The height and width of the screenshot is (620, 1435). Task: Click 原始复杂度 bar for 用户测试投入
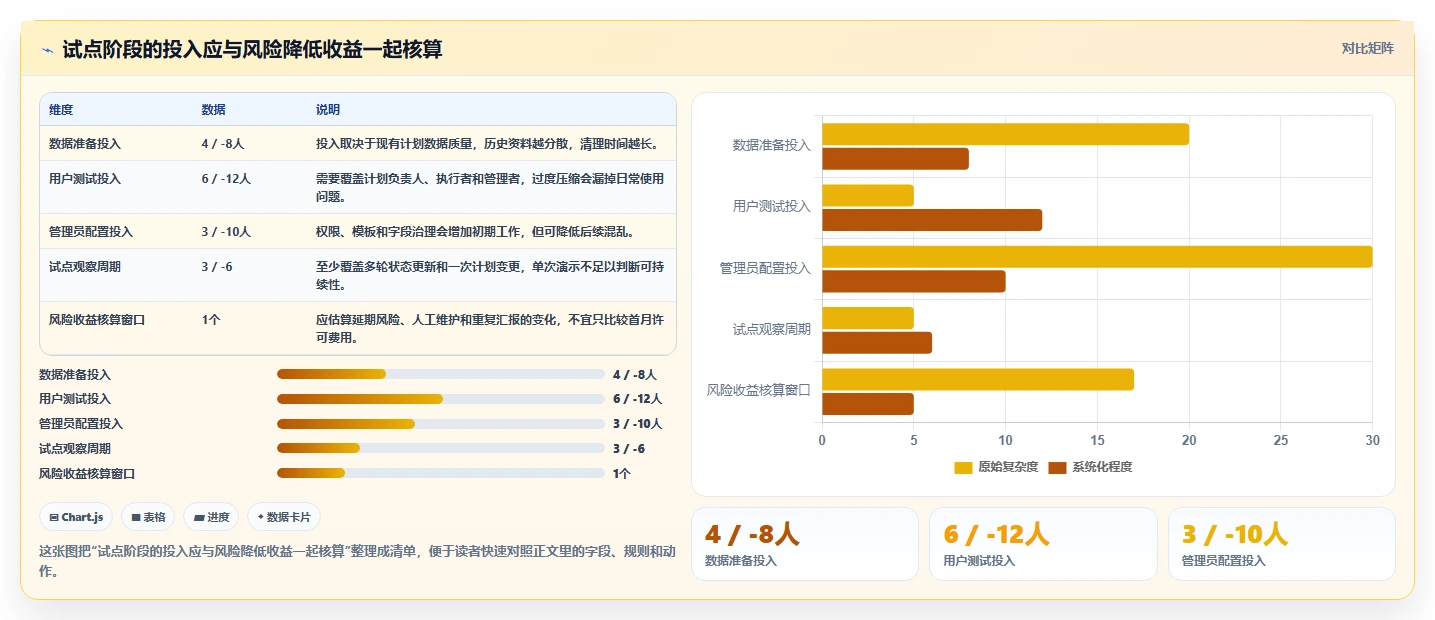pyautogui.click(x=868, y=195)
